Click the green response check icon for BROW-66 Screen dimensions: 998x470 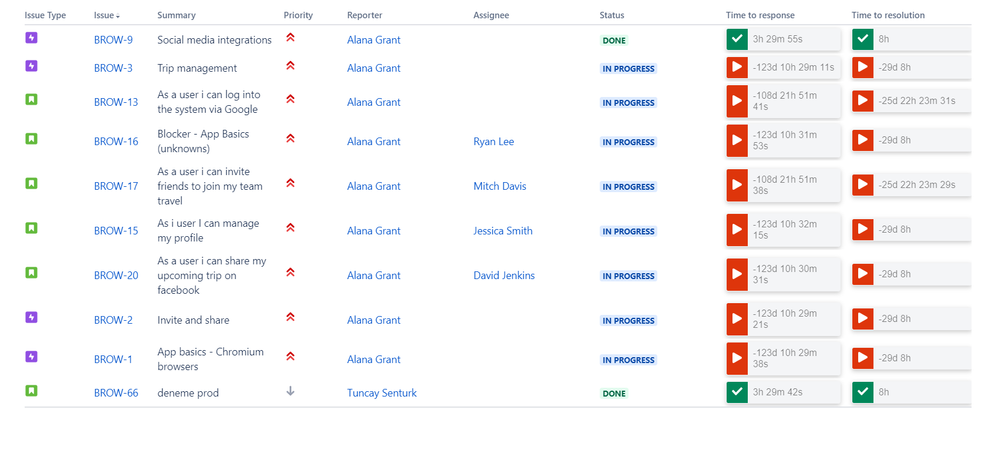point(737,392)
